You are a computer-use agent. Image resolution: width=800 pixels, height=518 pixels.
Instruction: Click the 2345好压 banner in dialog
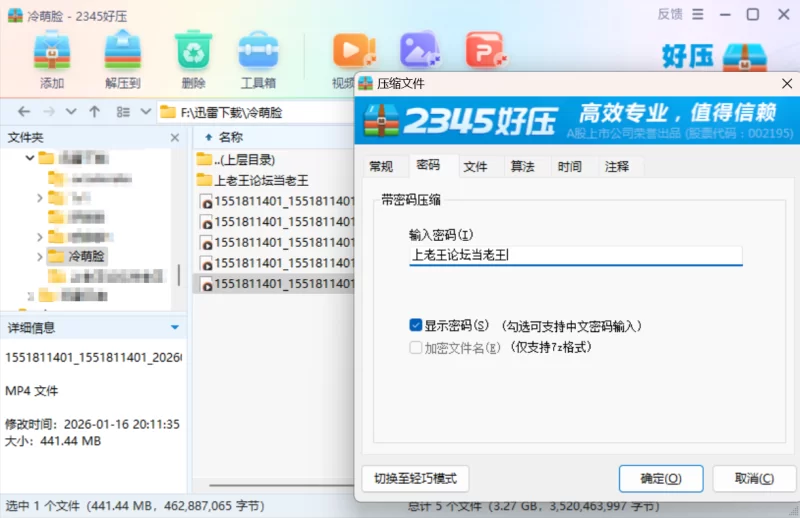[x=577, y=120]
